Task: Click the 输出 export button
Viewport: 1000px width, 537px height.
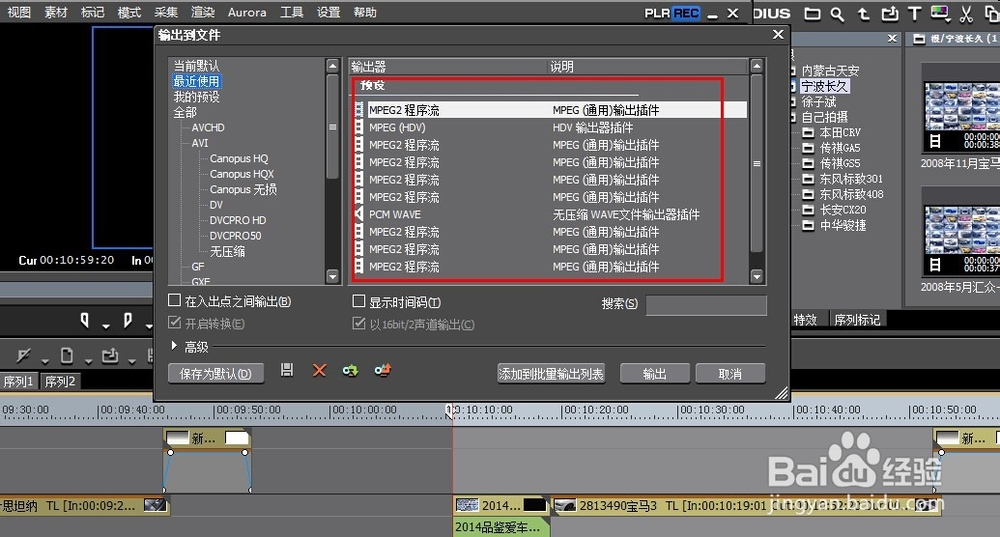Action: coord(654,373)
